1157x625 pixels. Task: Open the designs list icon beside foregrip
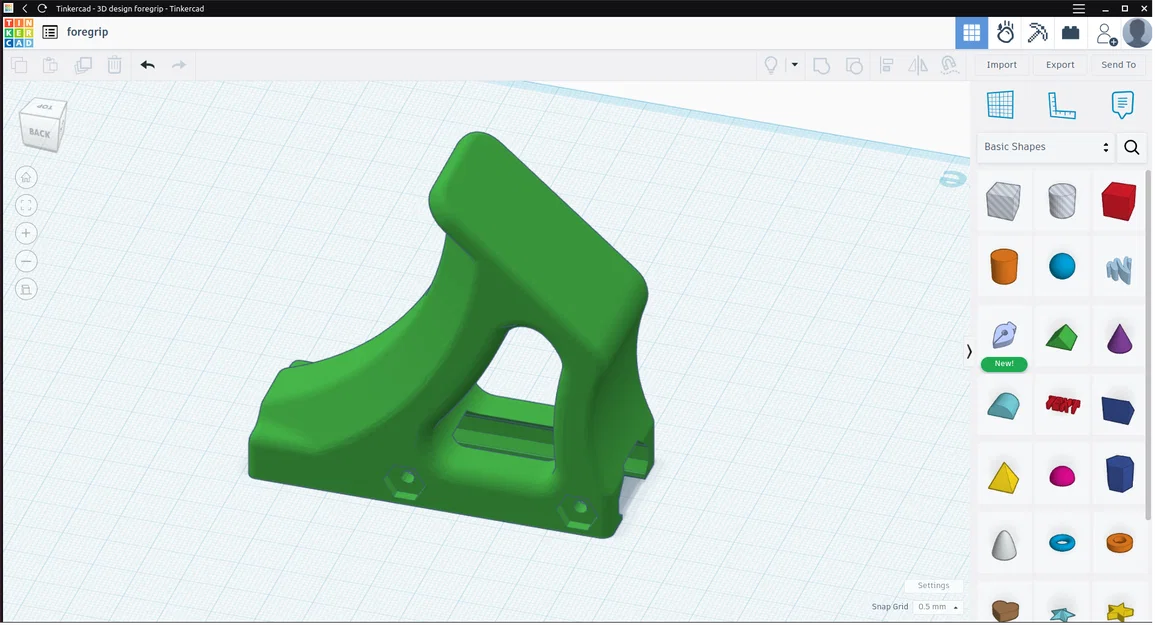[x=50, y=32]
